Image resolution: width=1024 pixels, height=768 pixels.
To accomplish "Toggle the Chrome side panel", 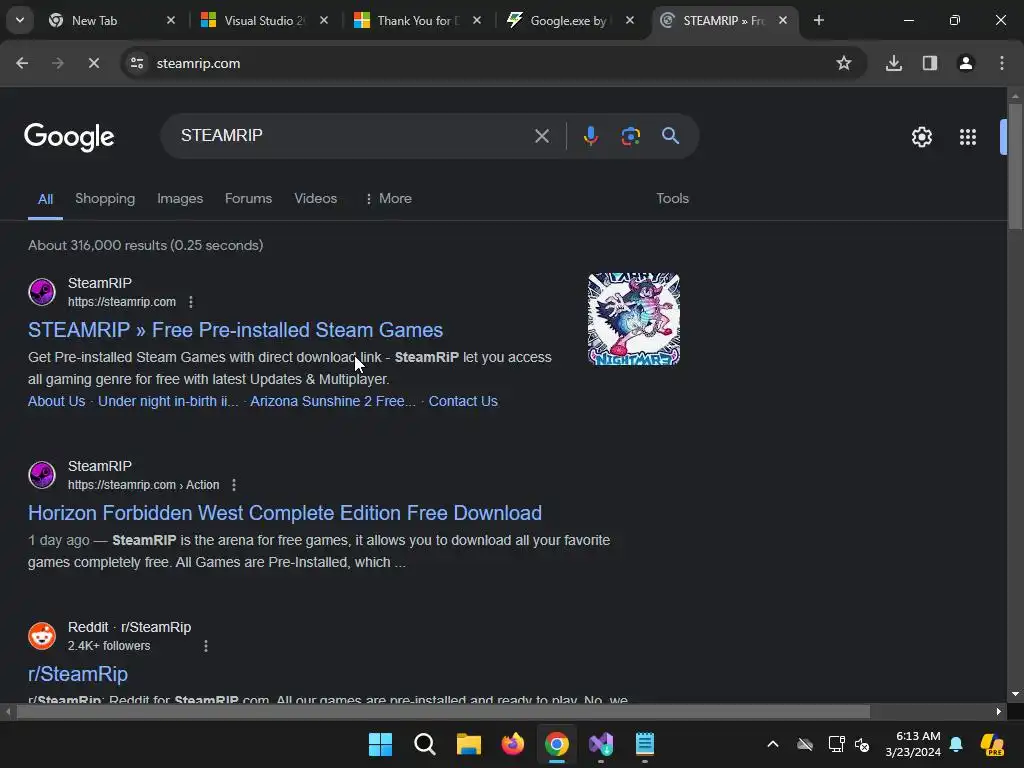I will pyautogui.click(x=930, y=63).
